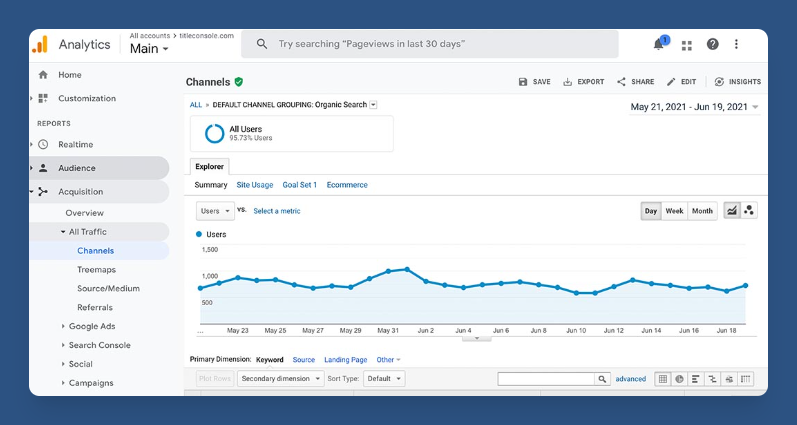The width and height of the screenshot is (797, 425).
Task: Click the Insights circular icon
Action: coord(719,82)
